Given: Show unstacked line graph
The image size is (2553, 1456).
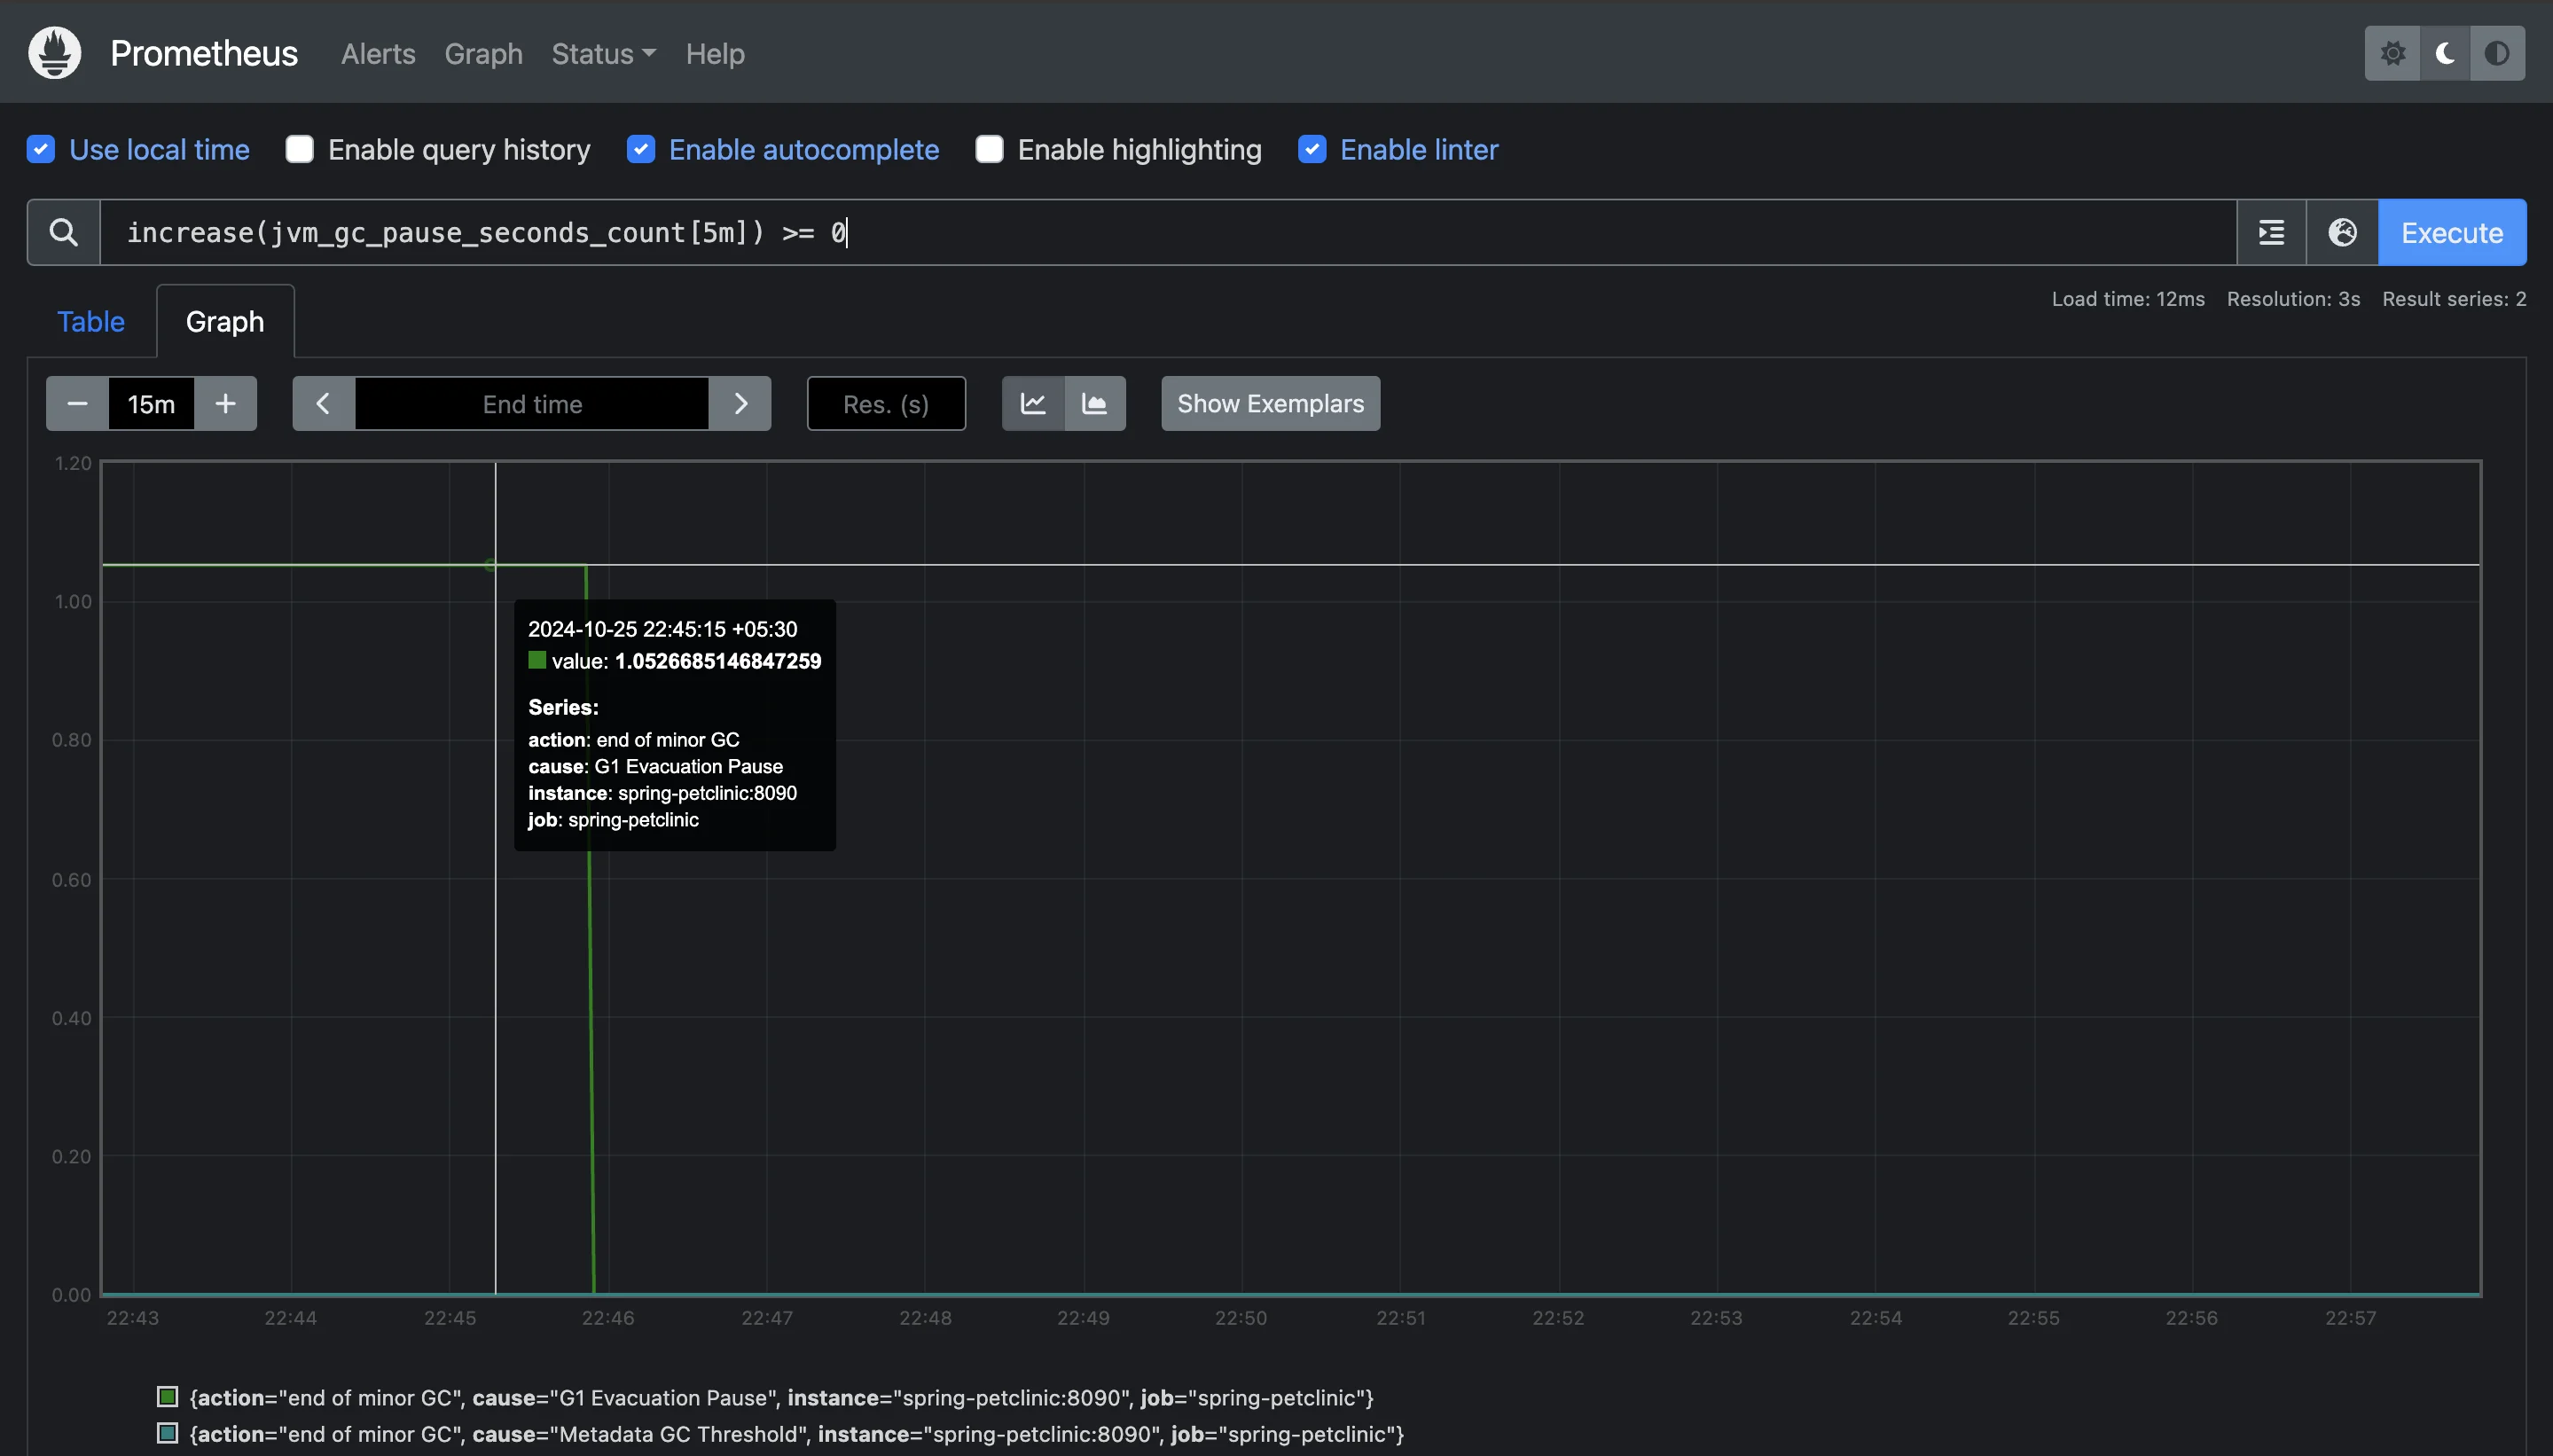Looking at the screenshot, I should (x=1033, y=404).
